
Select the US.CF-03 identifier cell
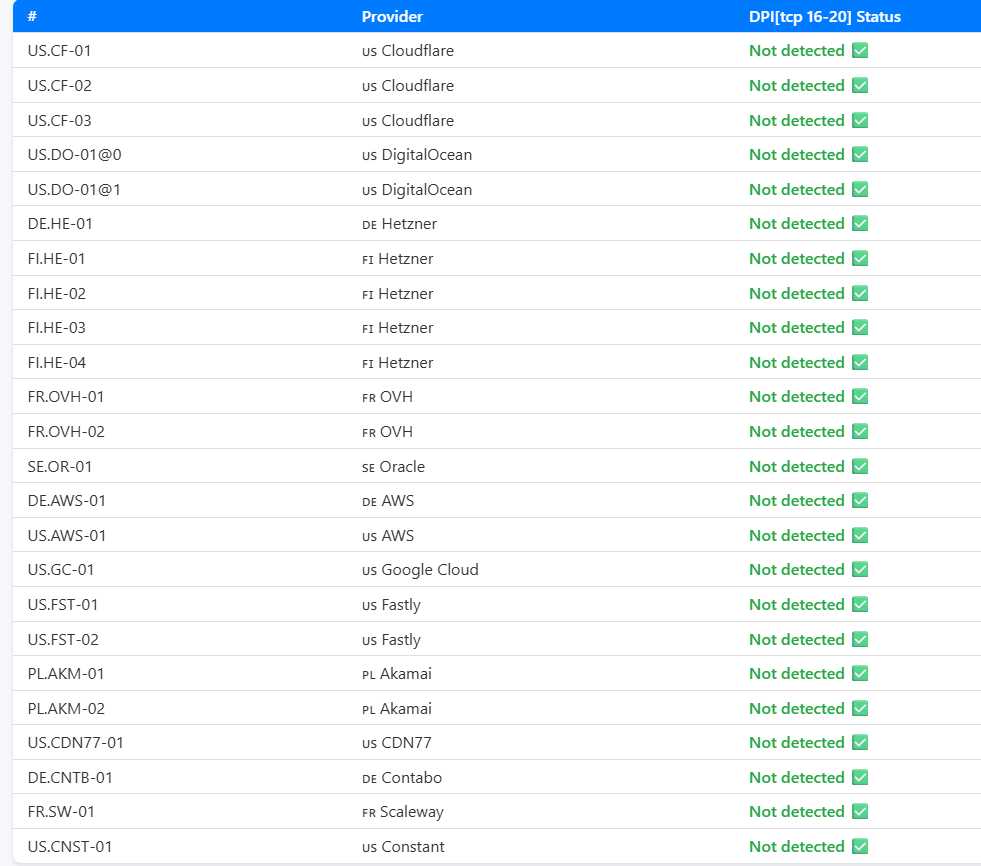click(x=59, y=121)
